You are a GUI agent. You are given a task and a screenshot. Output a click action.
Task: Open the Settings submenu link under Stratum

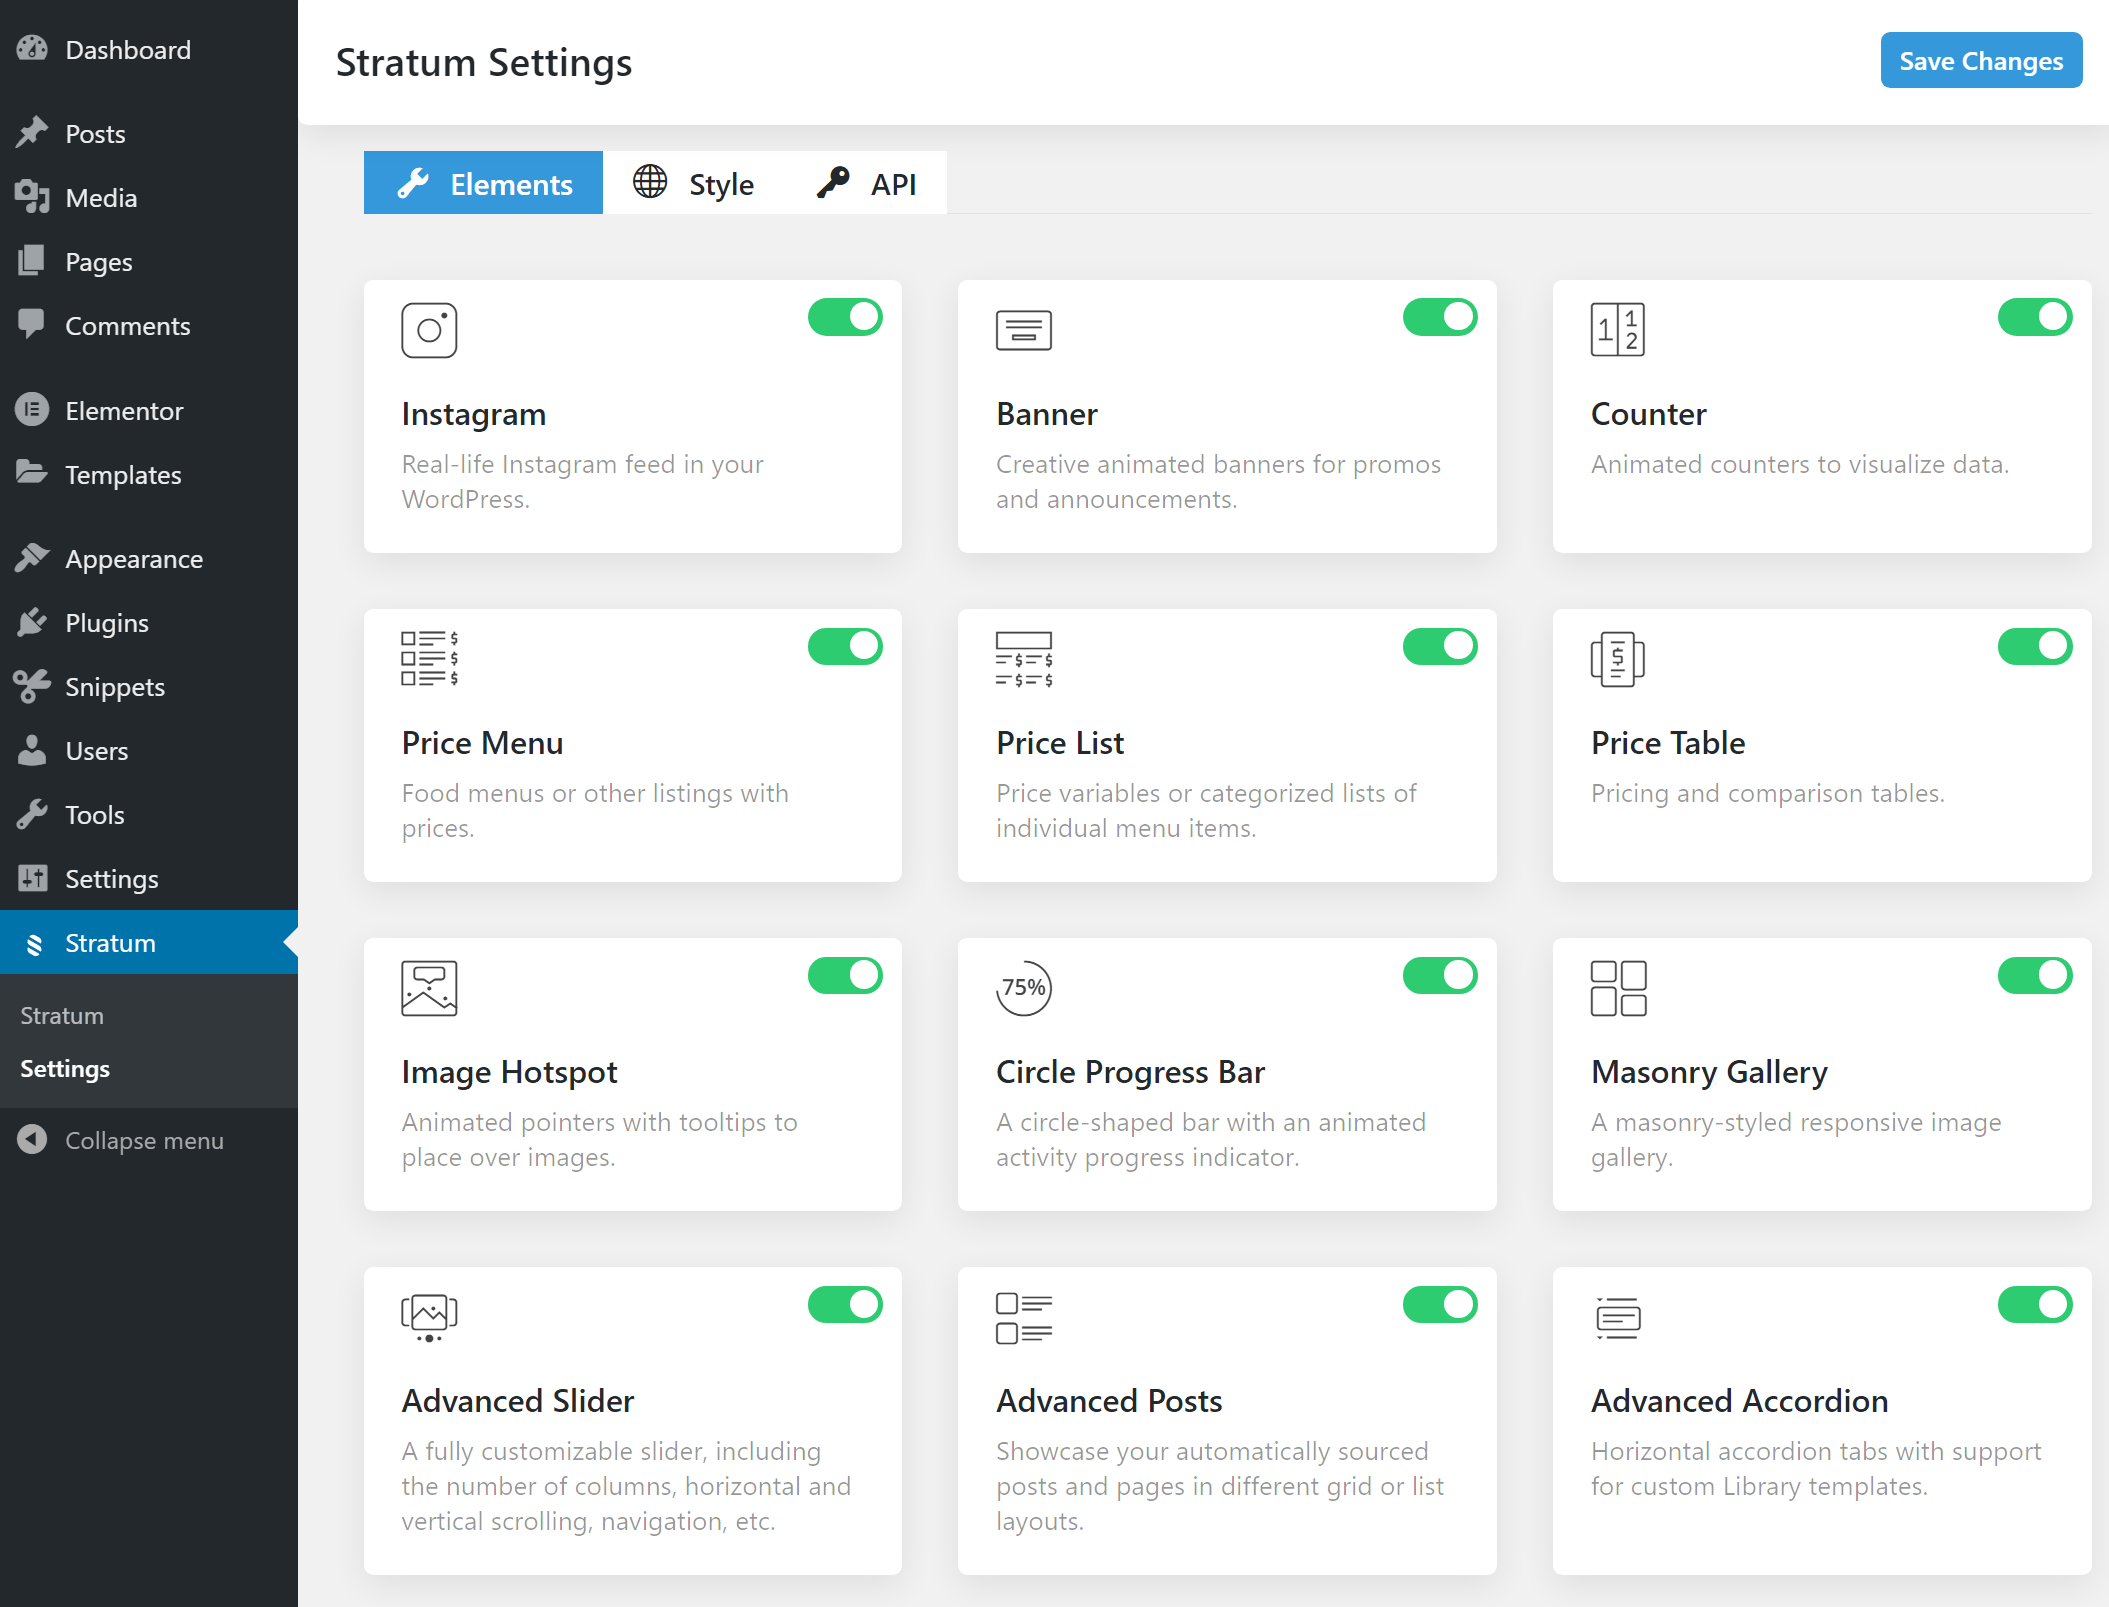(65, 1068)
